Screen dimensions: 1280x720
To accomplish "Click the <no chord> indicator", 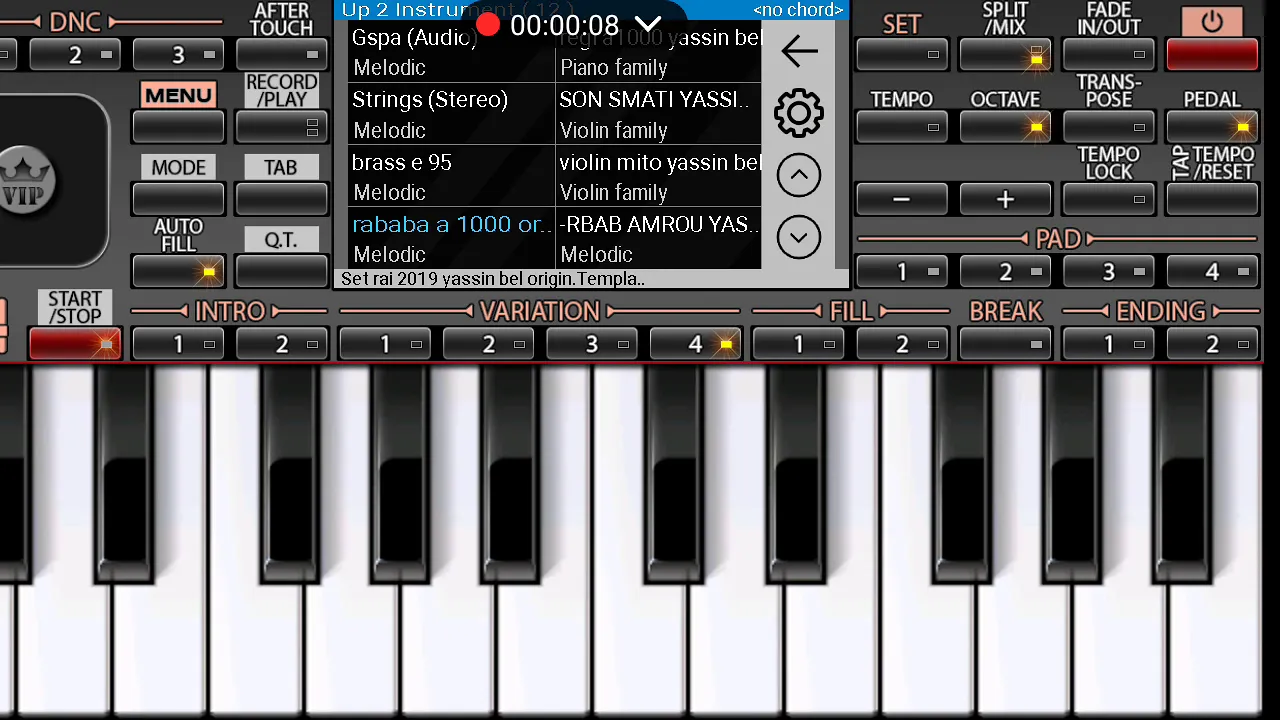I will click(x=797, y=10).
